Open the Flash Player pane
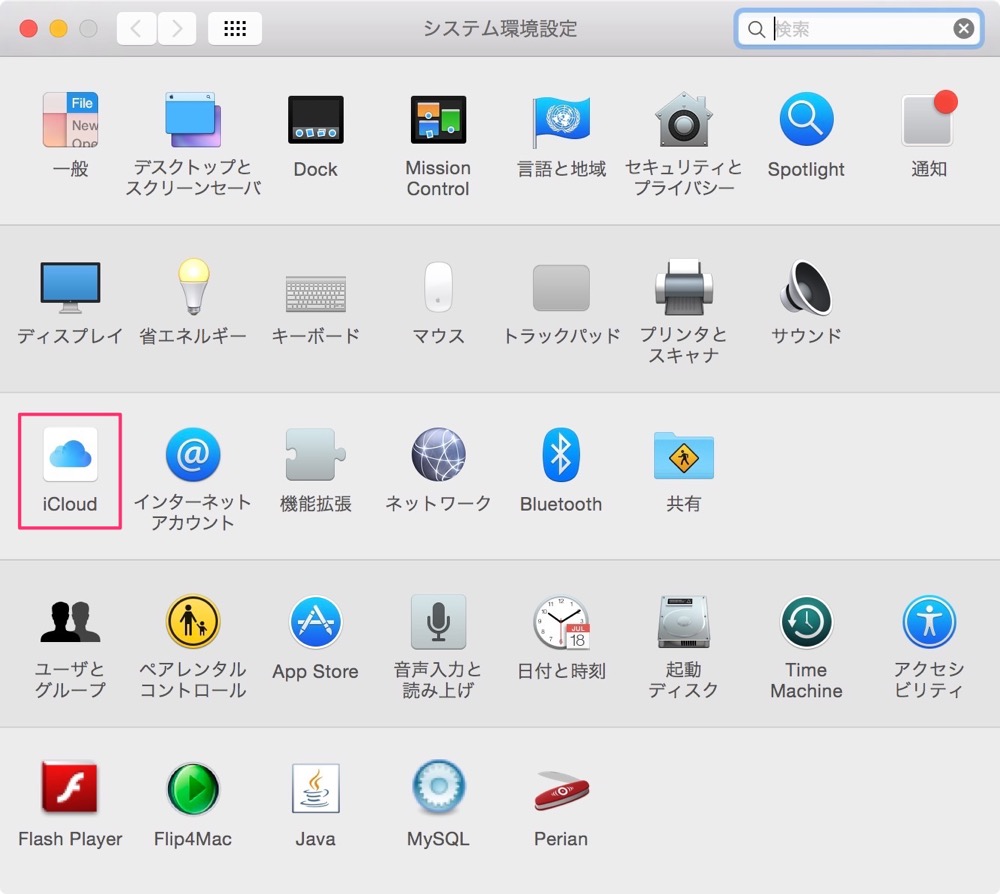Viewport: 1000px width, 894px height. pyautogui.click(x=70, y=789)
